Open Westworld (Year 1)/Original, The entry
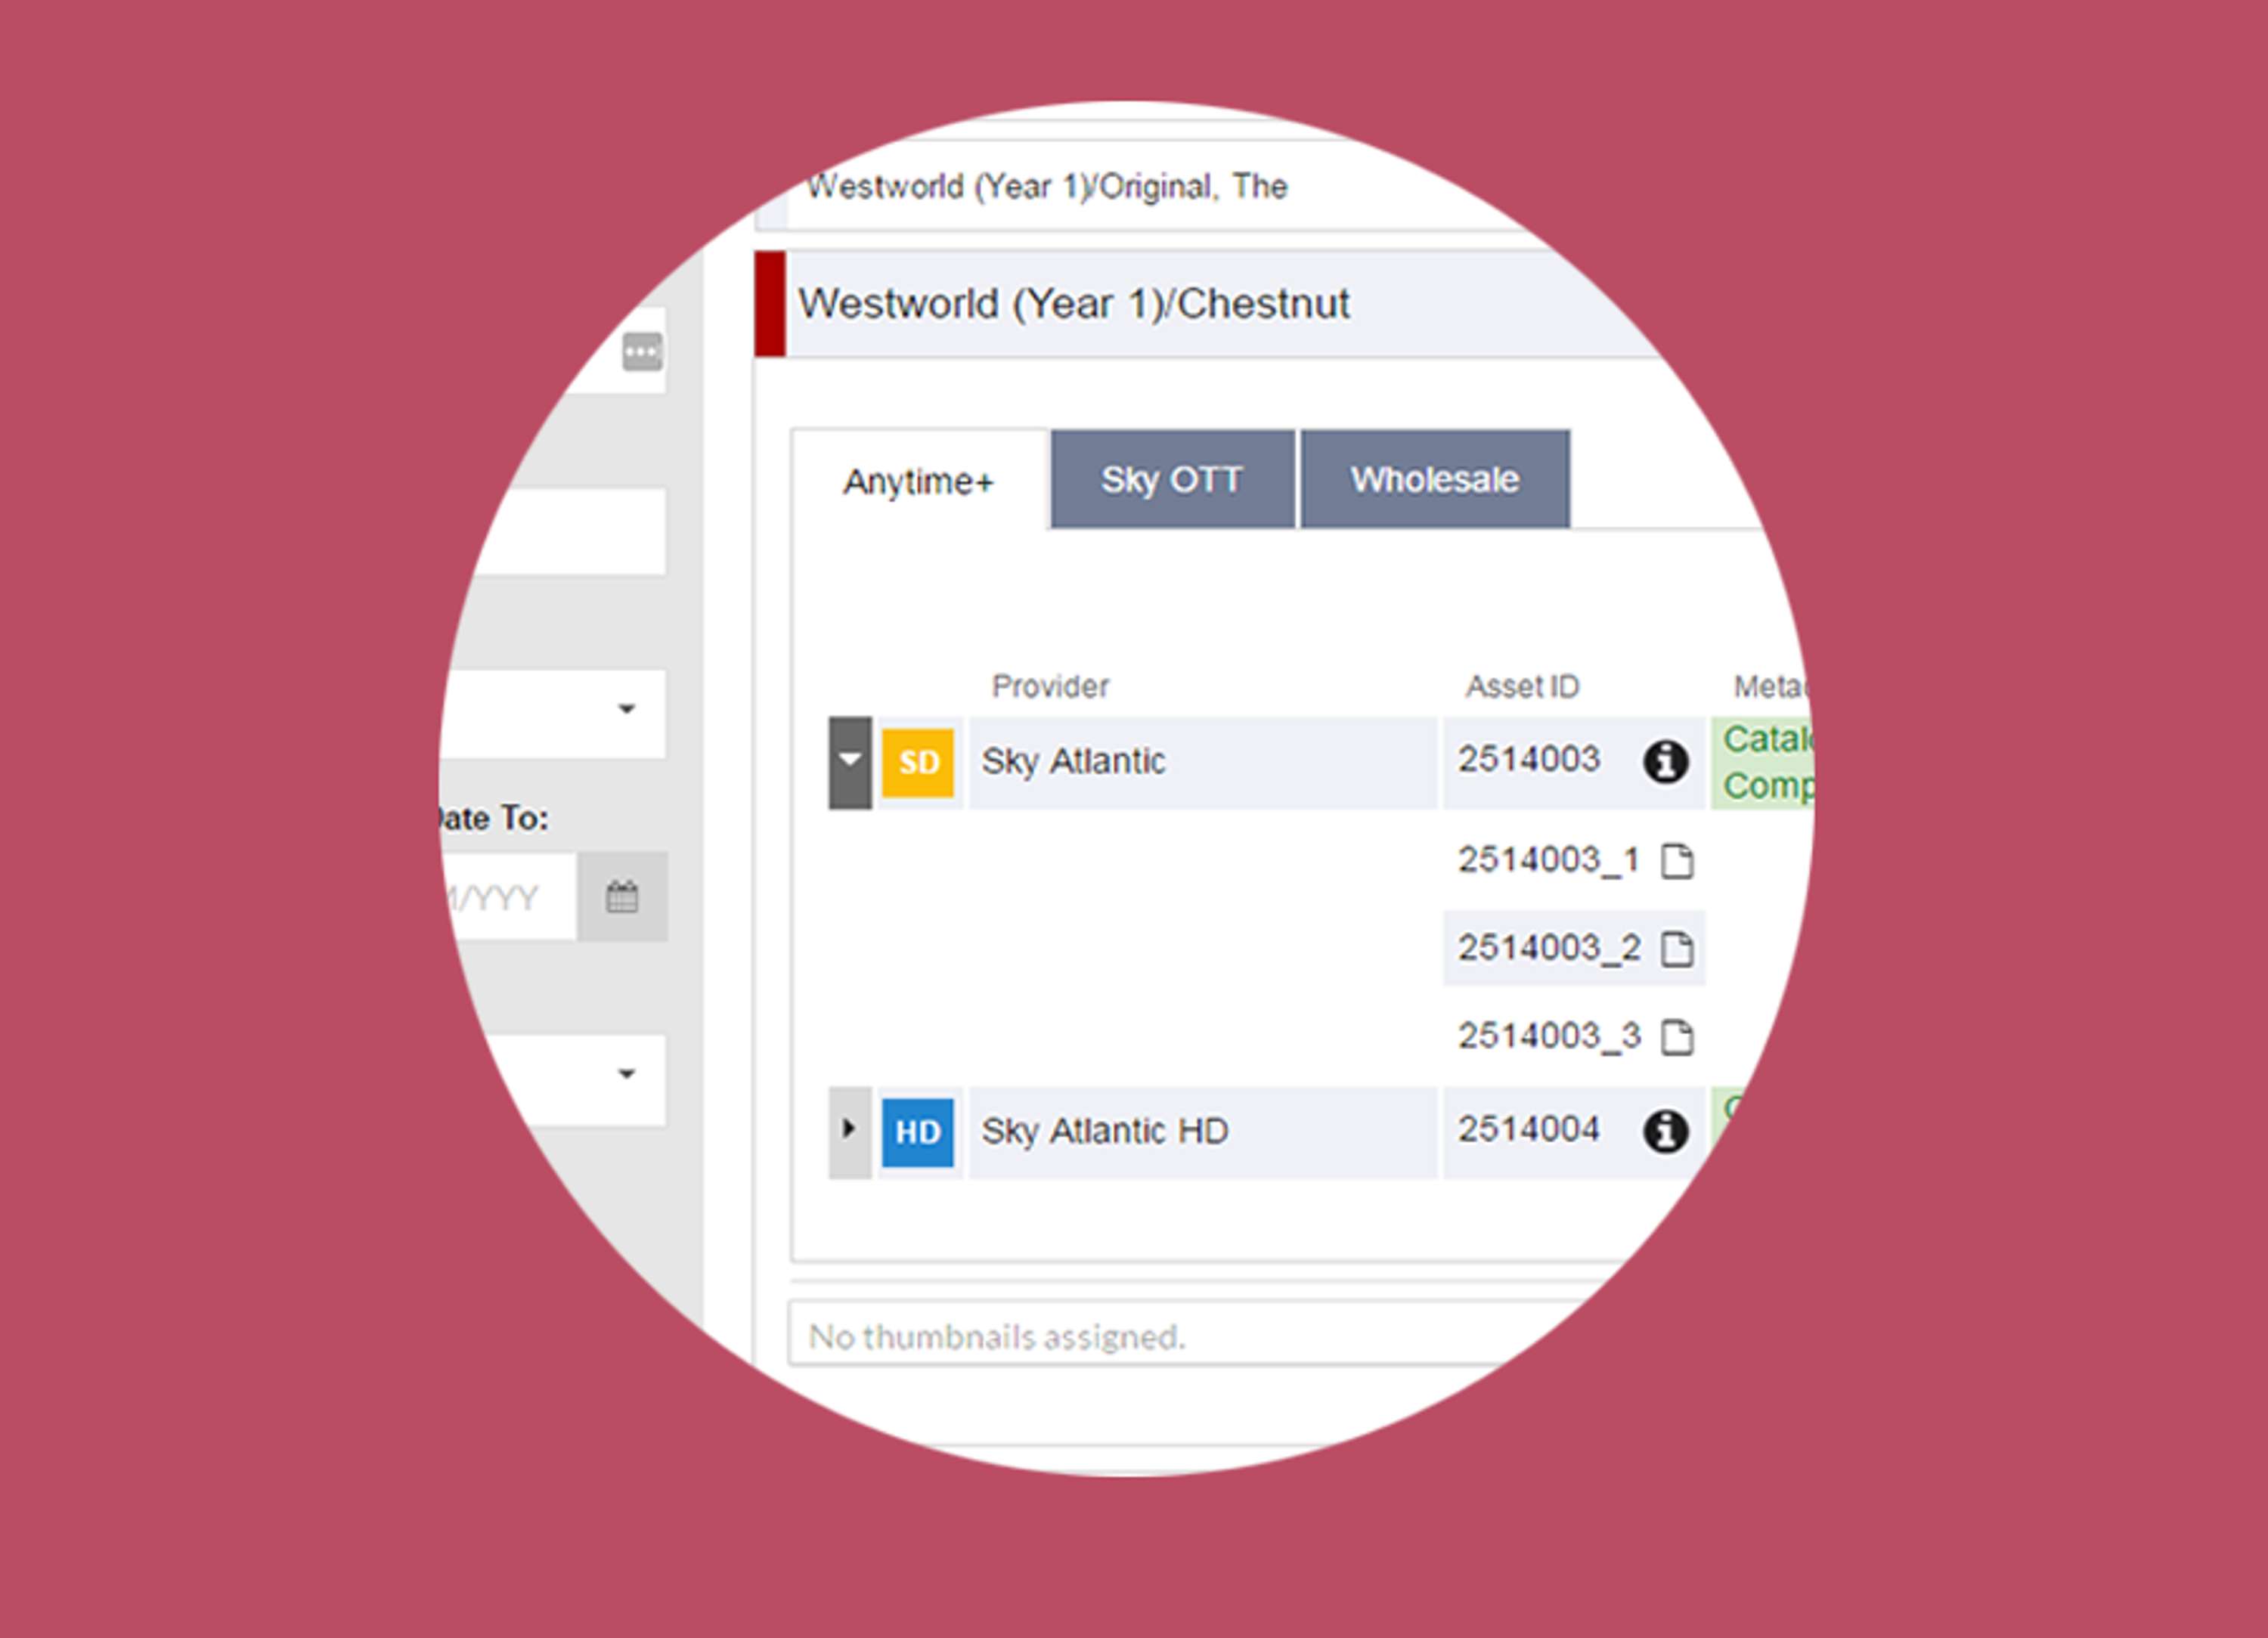 click(1046, 186)
